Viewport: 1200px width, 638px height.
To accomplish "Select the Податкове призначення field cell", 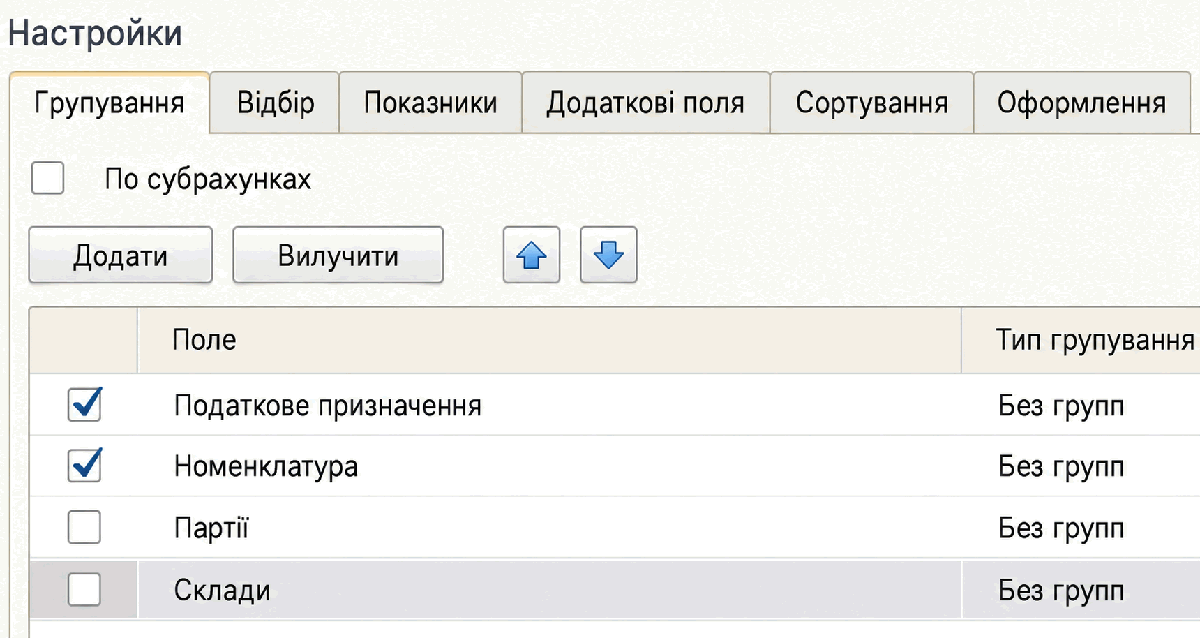I will tap(549, 405).
